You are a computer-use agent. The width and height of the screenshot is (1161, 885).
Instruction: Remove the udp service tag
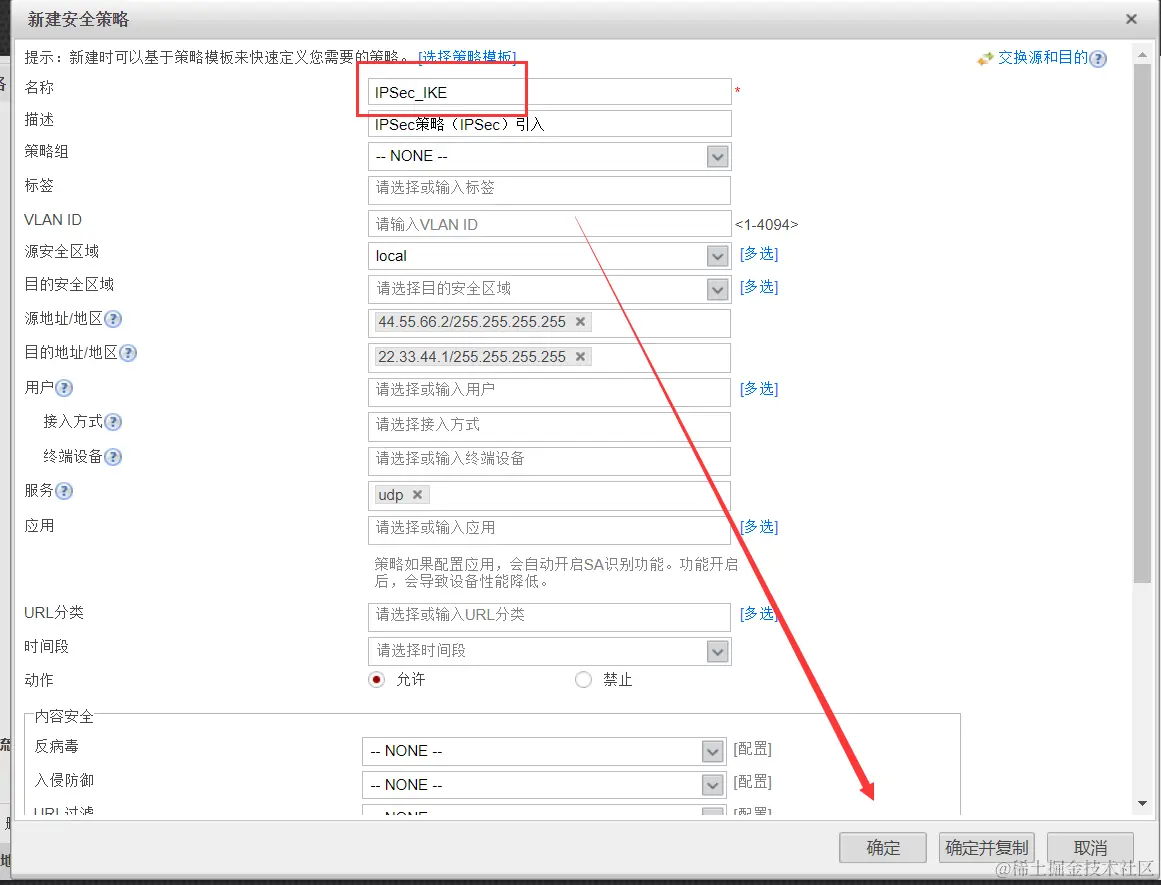coord(418,495)
